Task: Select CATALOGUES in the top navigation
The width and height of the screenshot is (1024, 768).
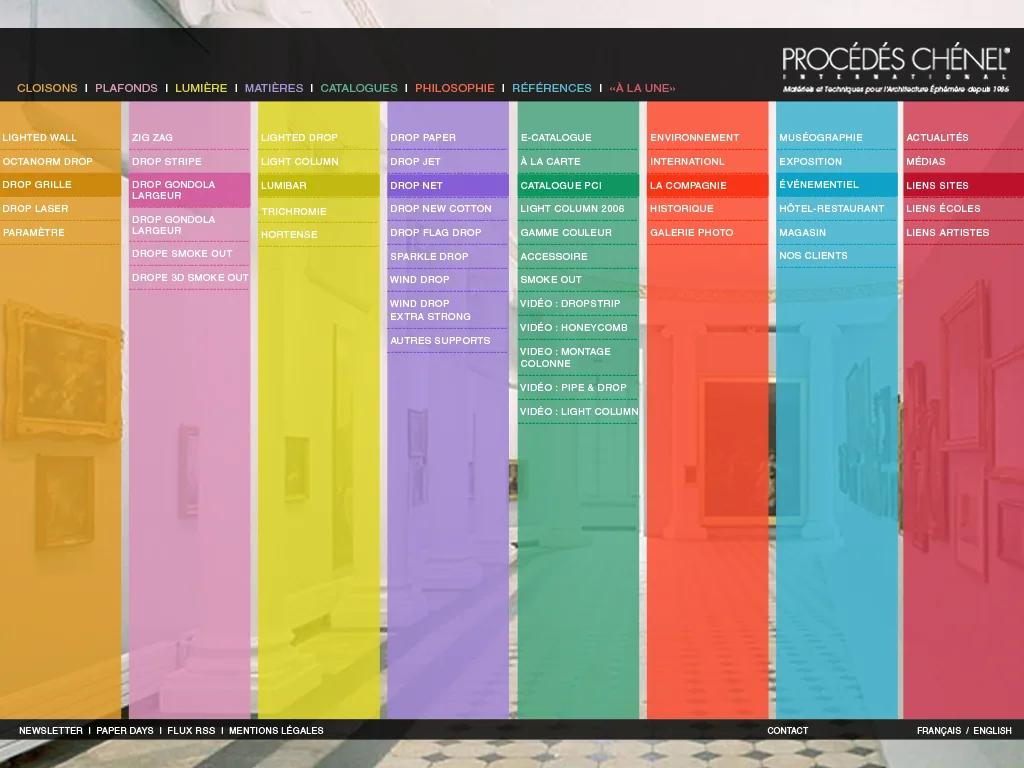Action: 359,88
